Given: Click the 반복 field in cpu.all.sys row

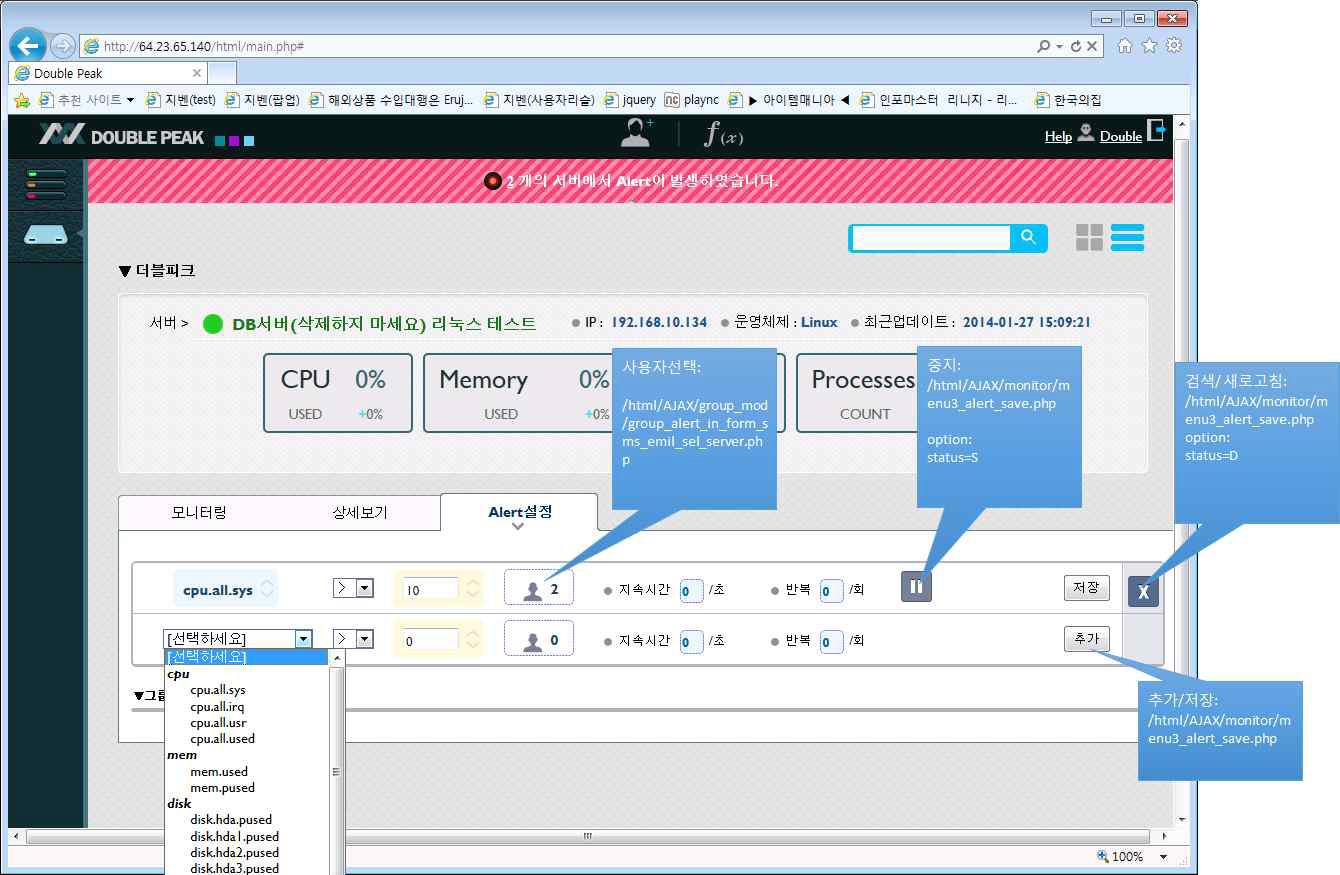Looking at the screenshot, I should click(x=831, y=590).
